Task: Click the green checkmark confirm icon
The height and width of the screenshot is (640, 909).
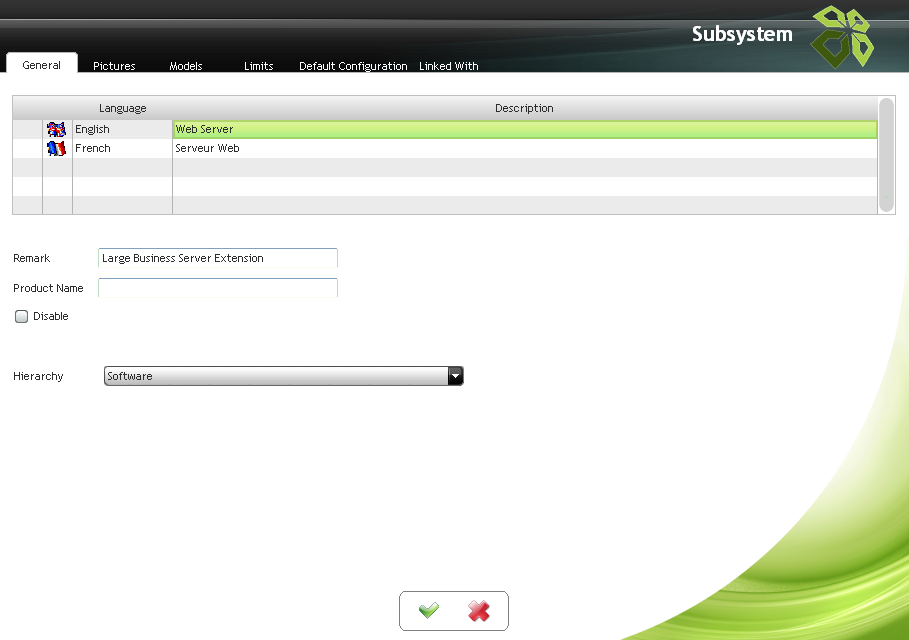Action: tap(429, 611)
